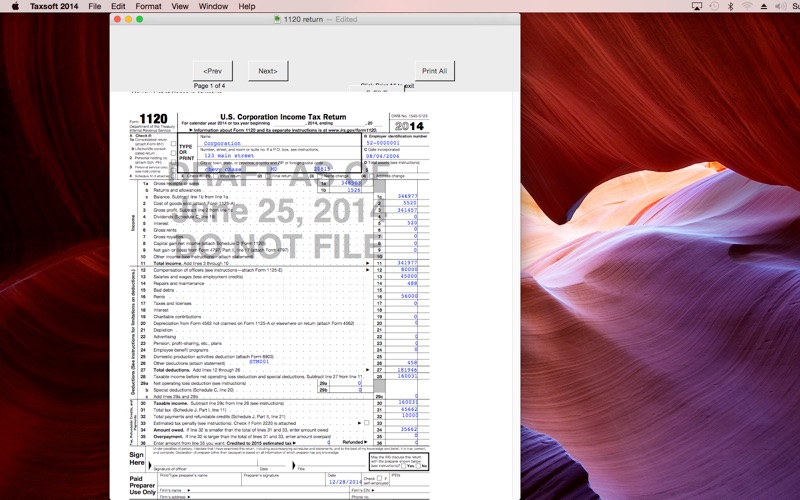Click the Print All button

434,71
